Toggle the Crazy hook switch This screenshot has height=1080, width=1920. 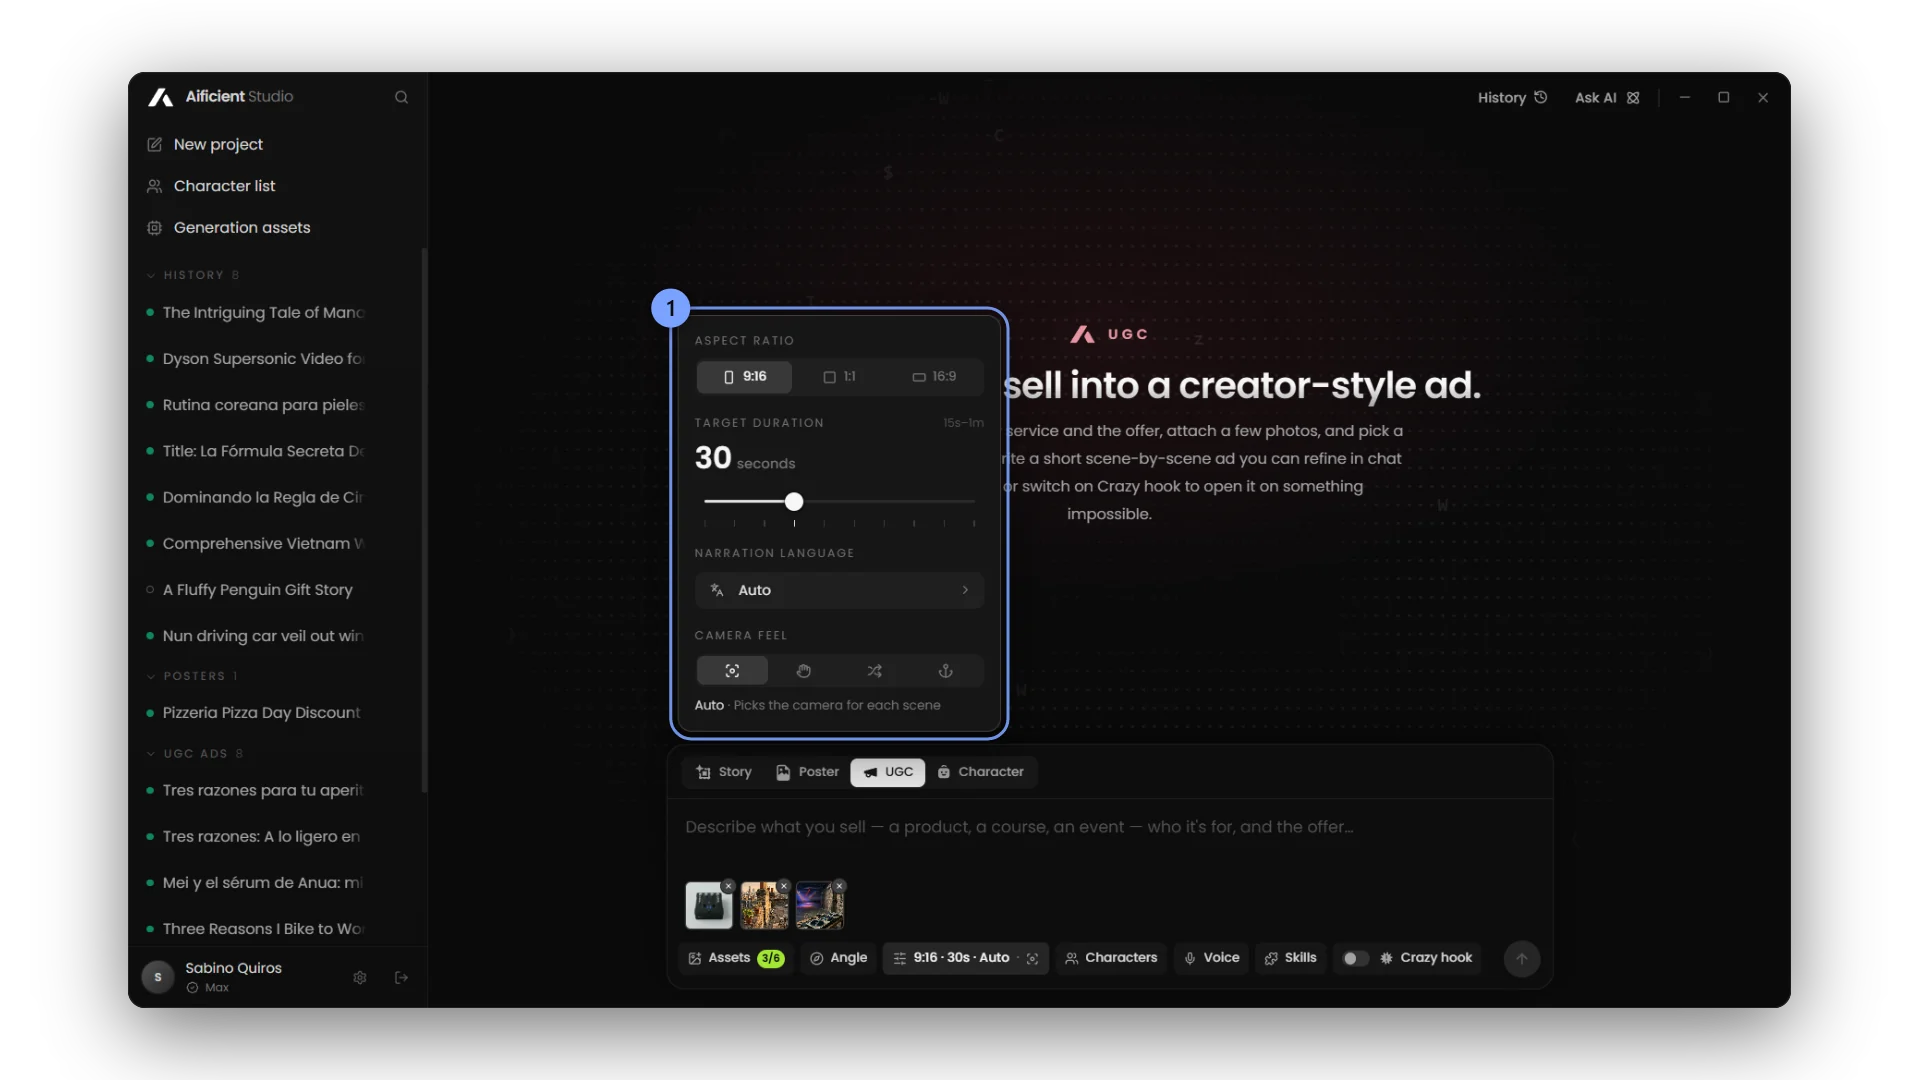pos(1355,958)
